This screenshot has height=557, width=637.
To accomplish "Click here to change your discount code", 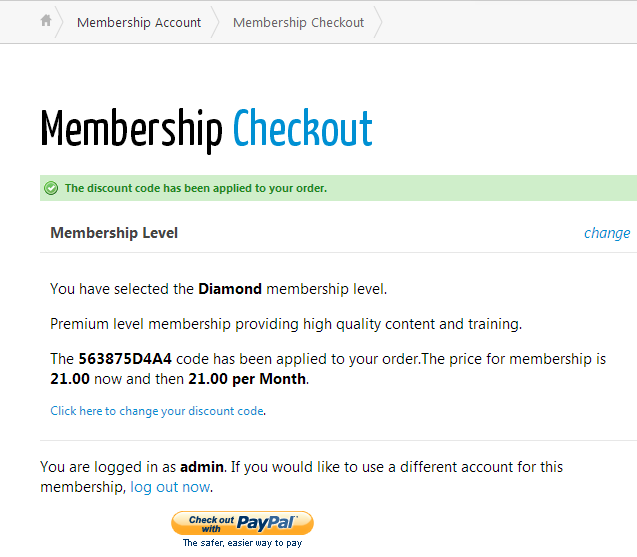I will click(x=157, y=411).
